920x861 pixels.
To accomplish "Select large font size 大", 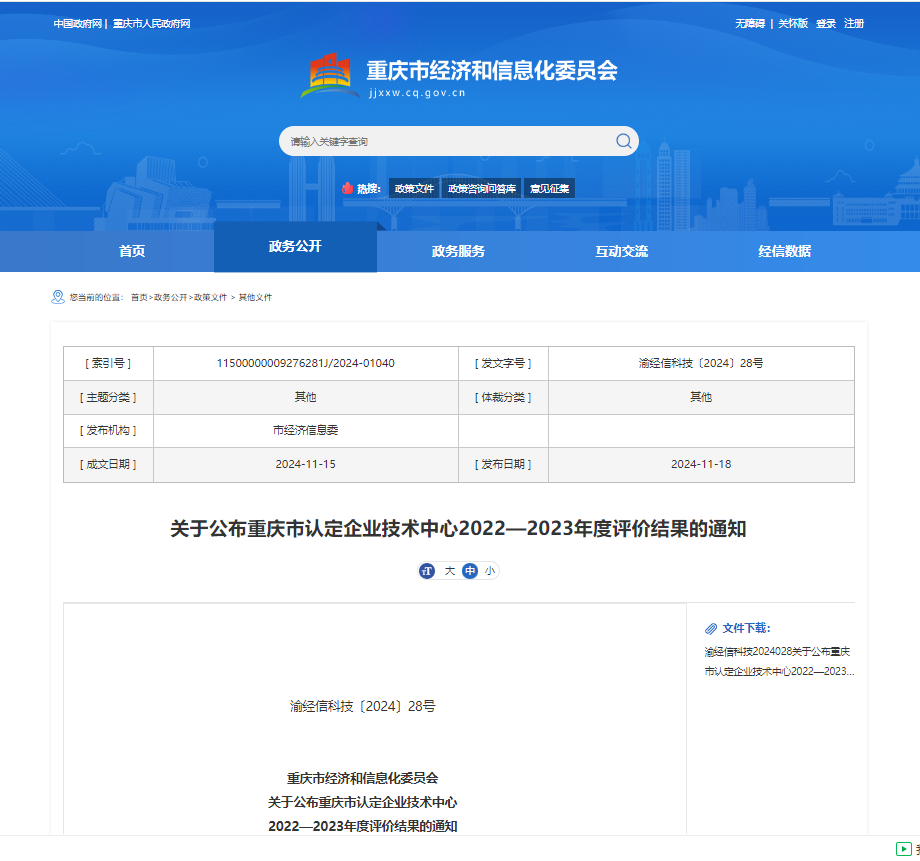I will pyautogui.click(x=449, y=570).
